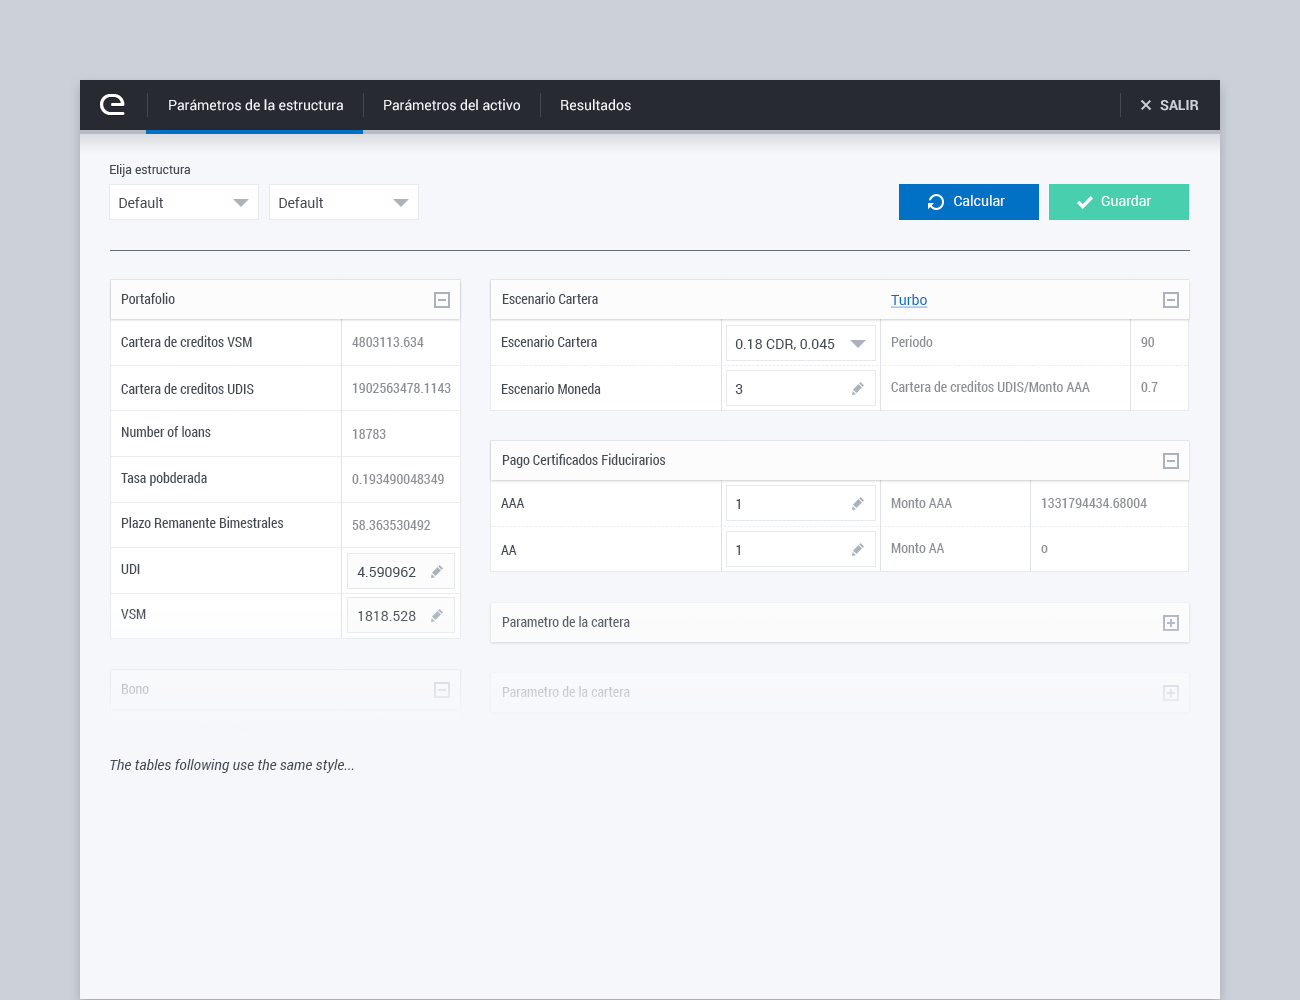The image size is (1300, 1000).
Task: Edit the VSM value 1818.528
Action: 401,615
